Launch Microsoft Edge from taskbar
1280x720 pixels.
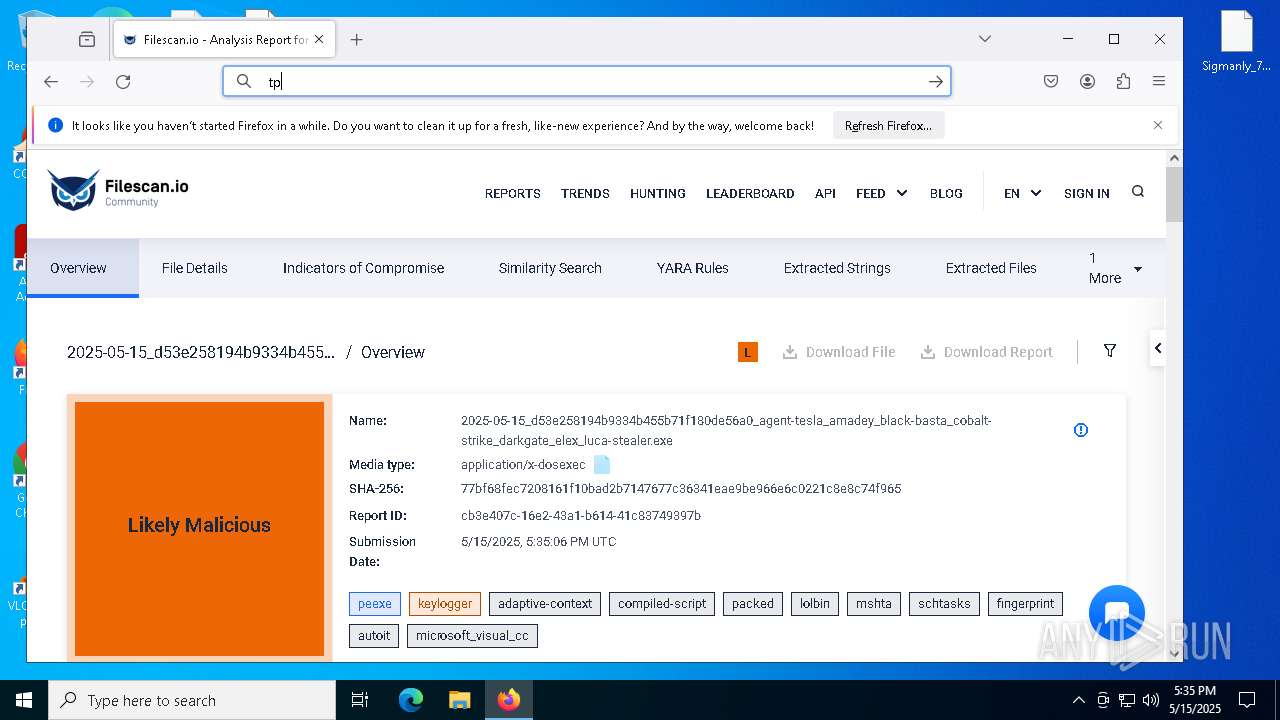click(411, 700)
